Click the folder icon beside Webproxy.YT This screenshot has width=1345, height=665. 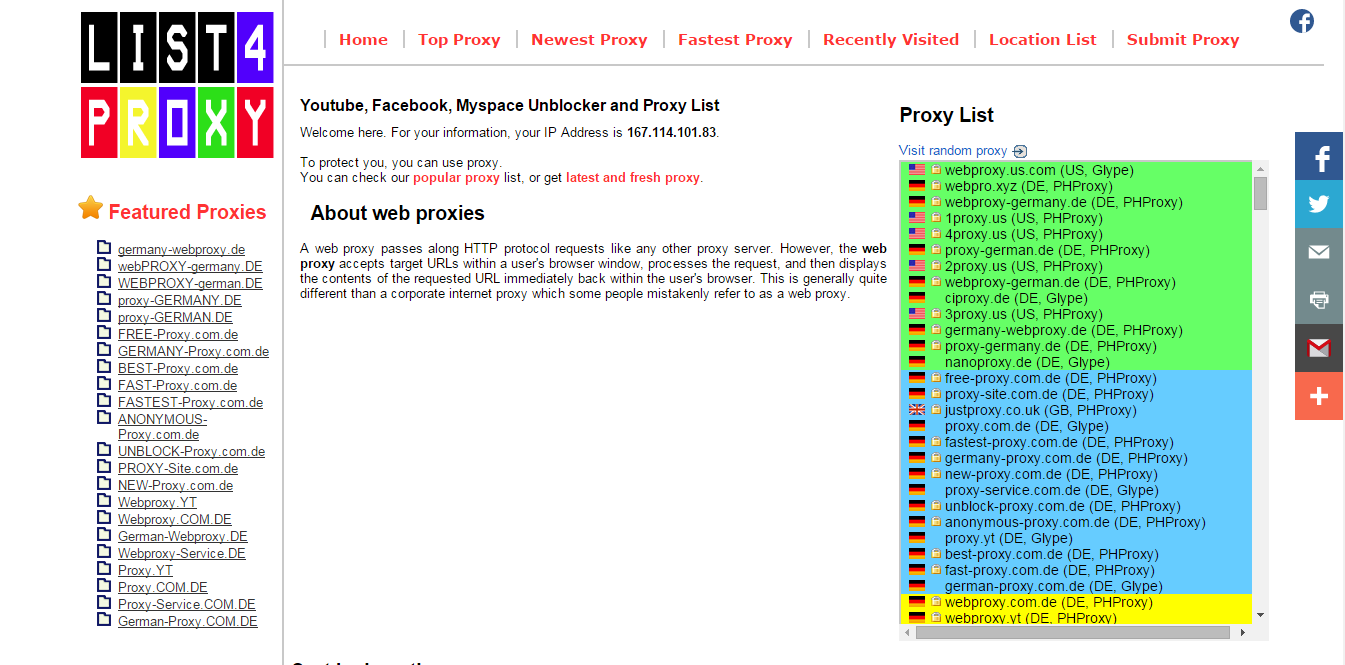pos(104,501)
